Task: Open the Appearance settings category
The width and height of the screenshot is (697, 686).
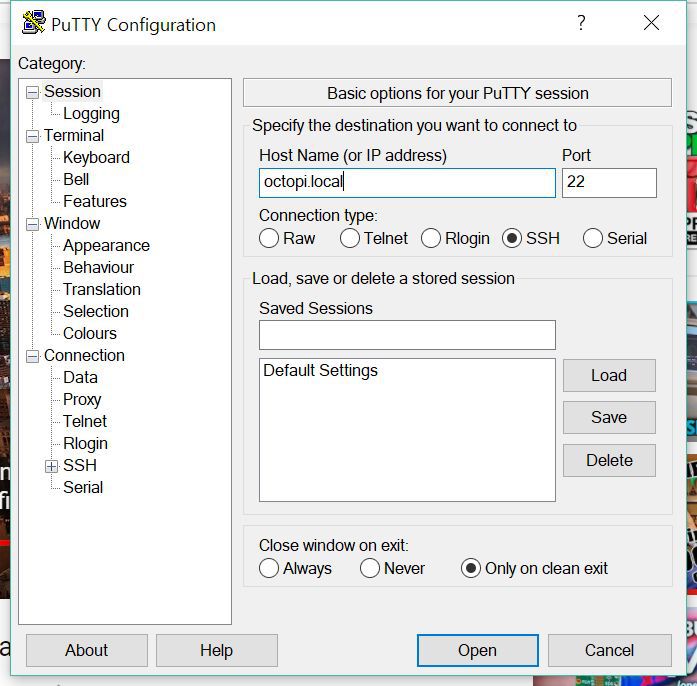Action: (x=106, y=245)
